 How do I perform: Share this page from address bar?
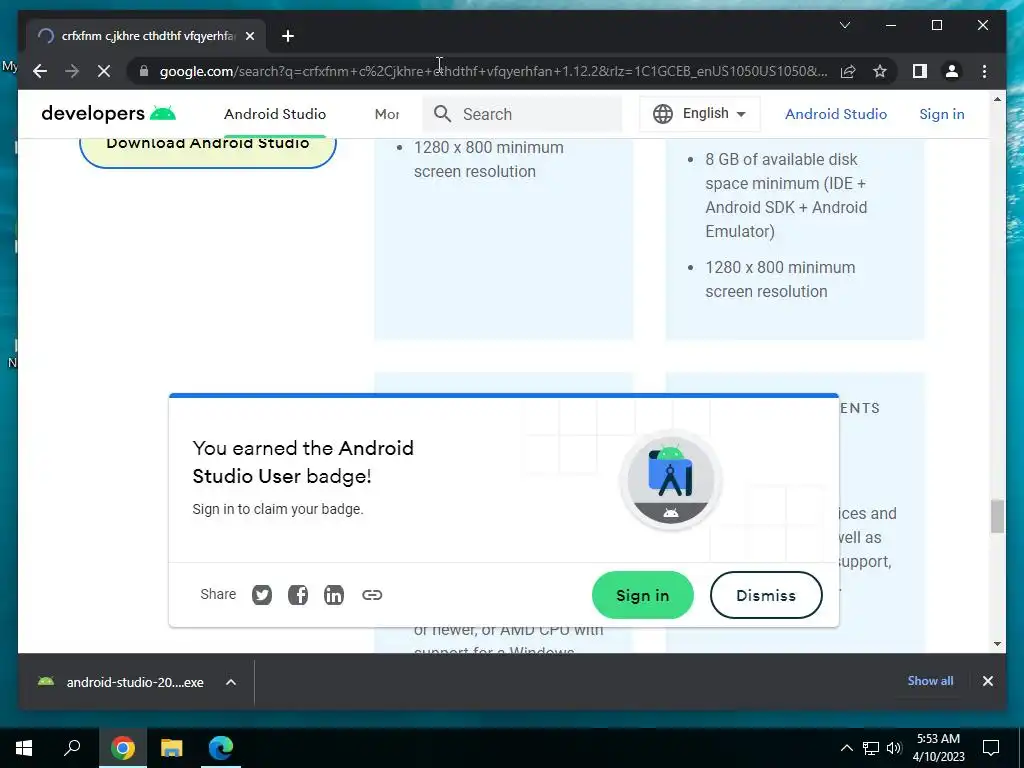(x=848, y=71)
